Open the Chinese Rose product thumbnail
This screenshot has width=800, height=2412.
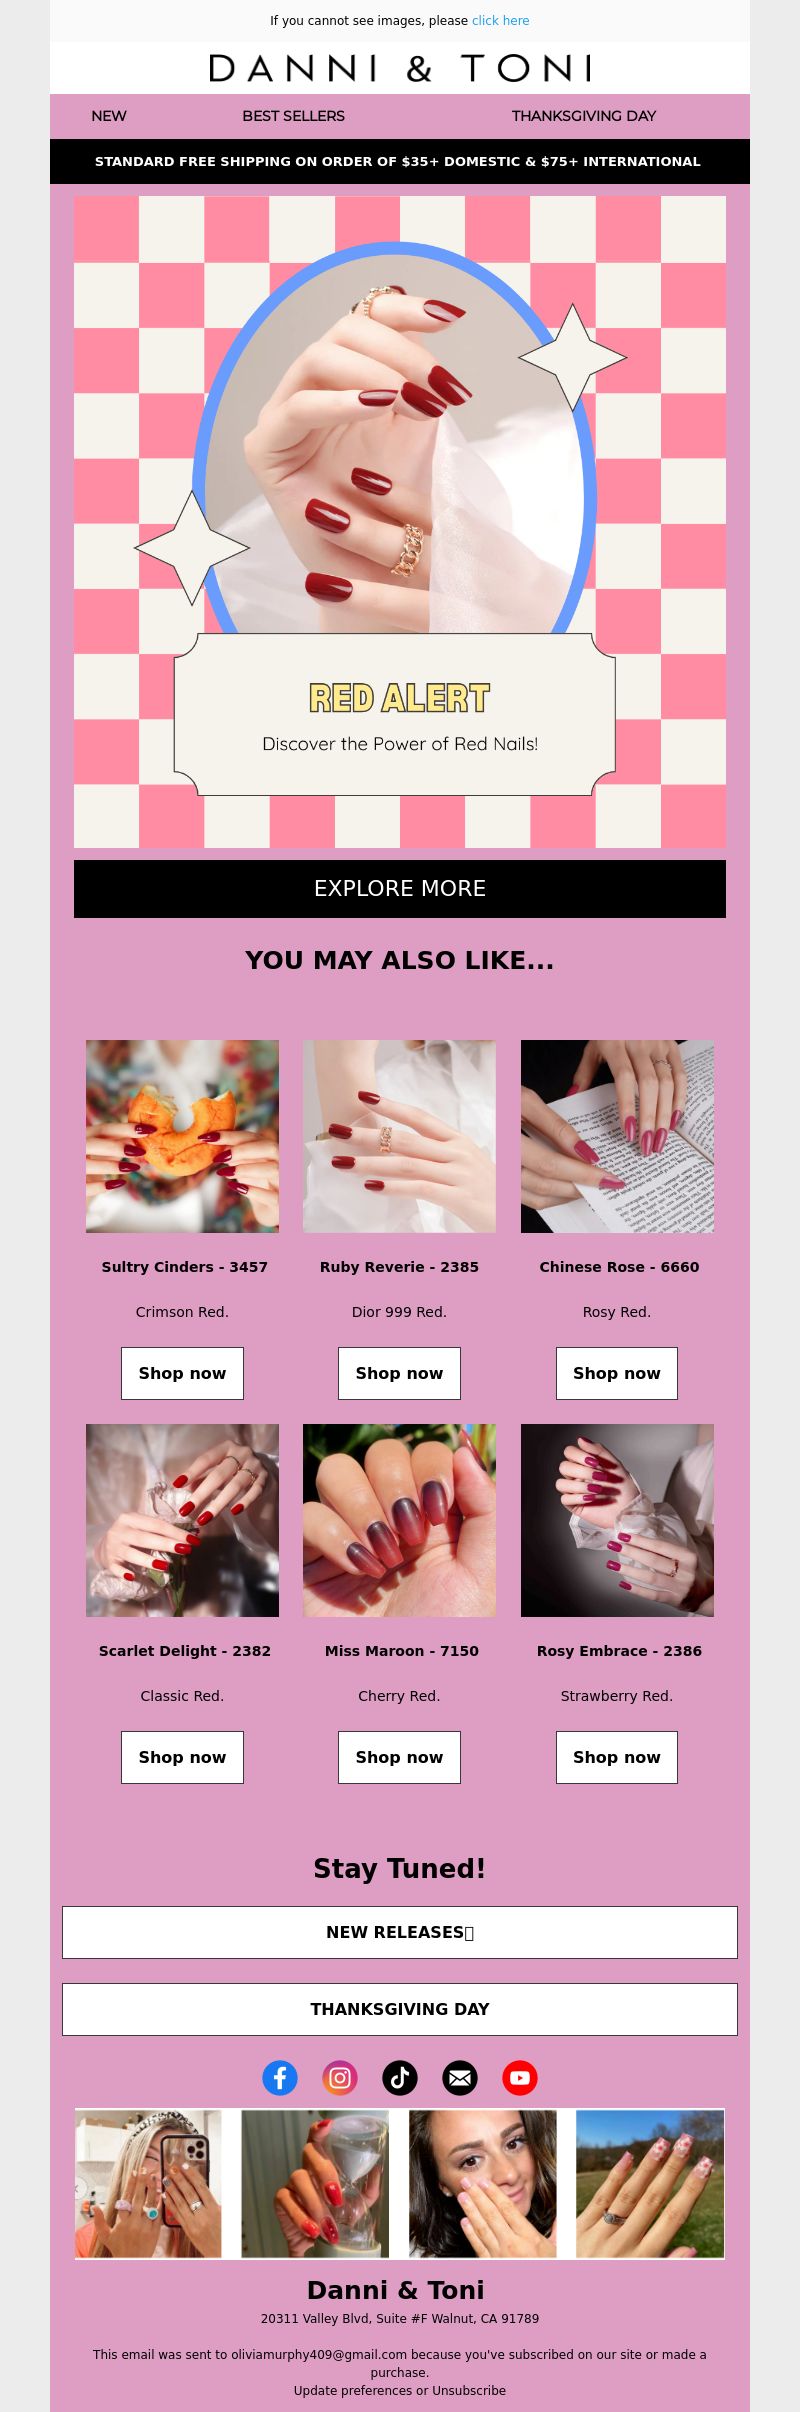tap(617, 1136)
